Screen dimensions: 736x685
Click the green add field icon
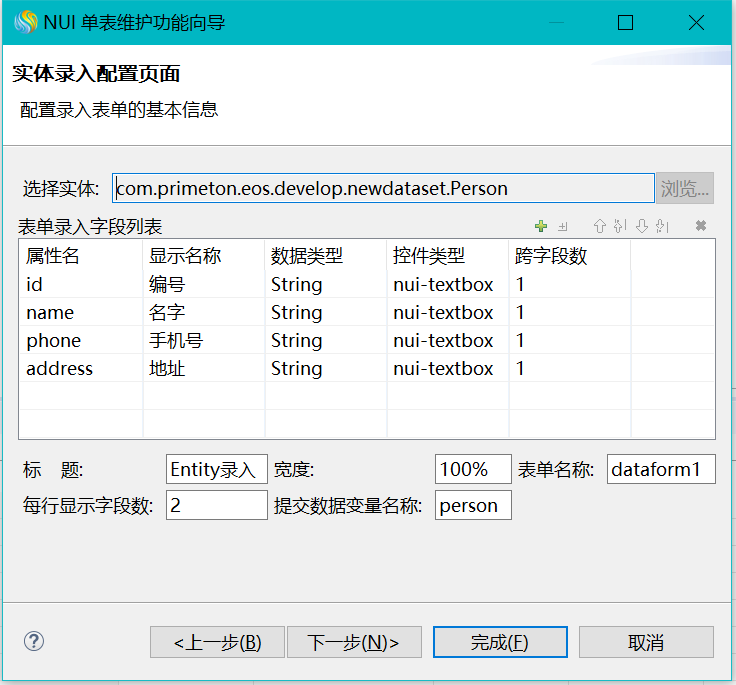click(x=541, y=226)
